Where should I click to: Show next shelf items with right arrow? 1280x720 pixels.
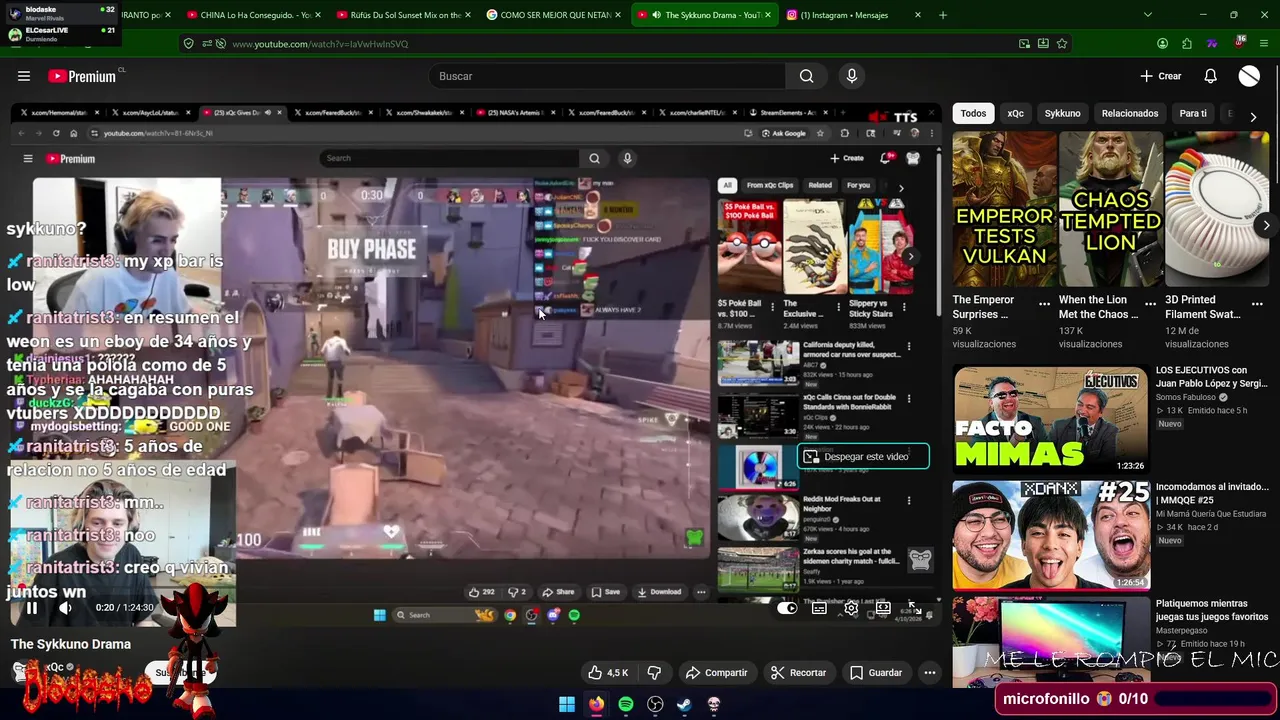click(1266, 225)
